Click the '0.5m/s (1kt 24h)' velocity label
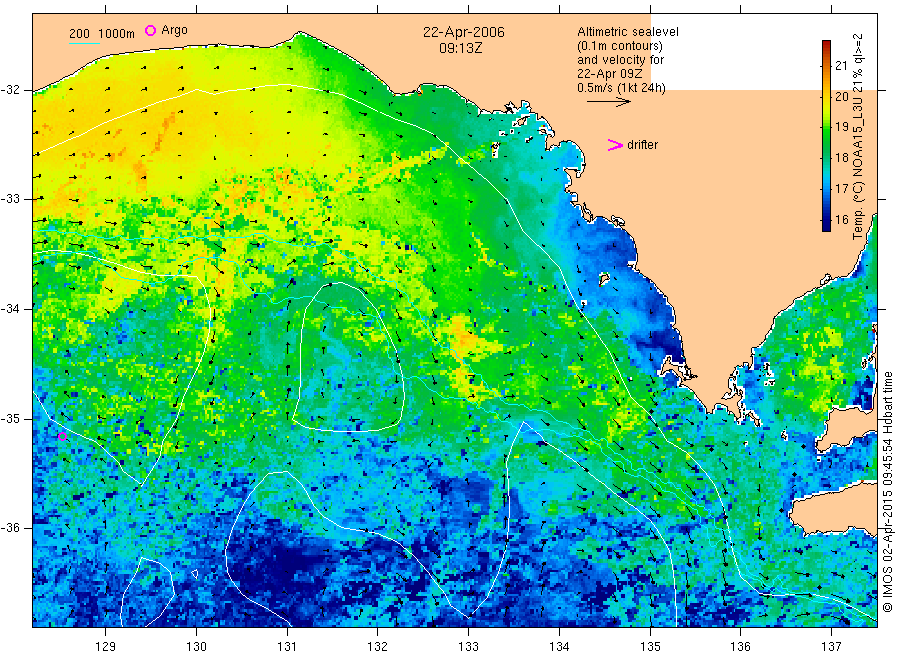900x660 pixels. click(x=621, y=88)
